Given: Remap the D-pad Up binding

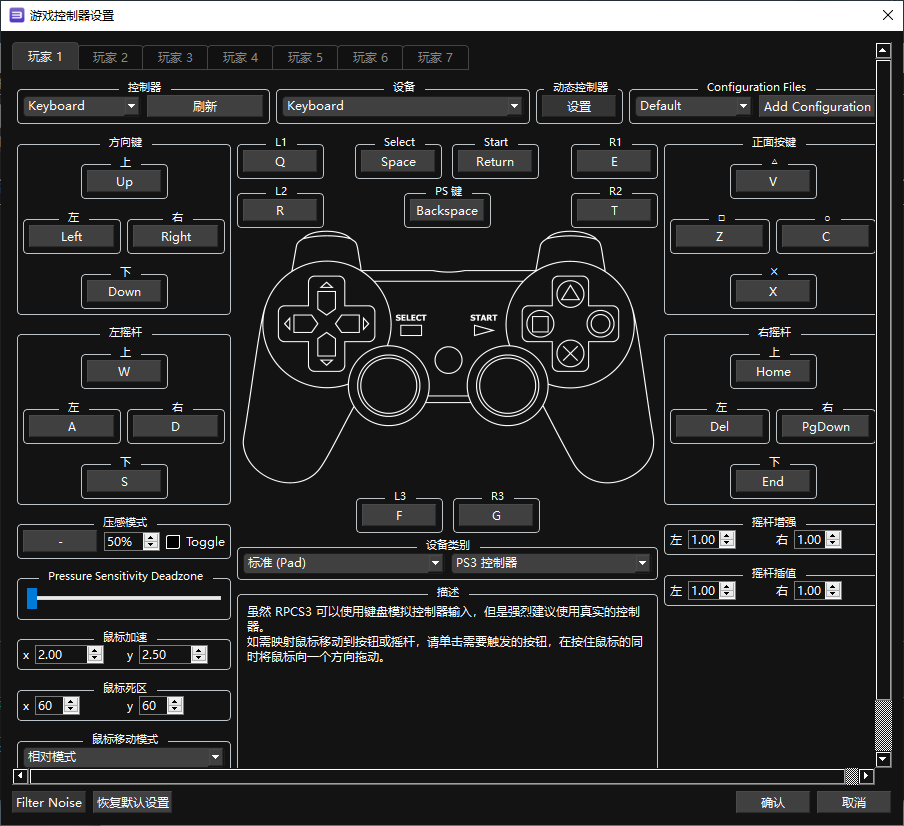Looking at the screenshot, I should click(x=125, y=182).
